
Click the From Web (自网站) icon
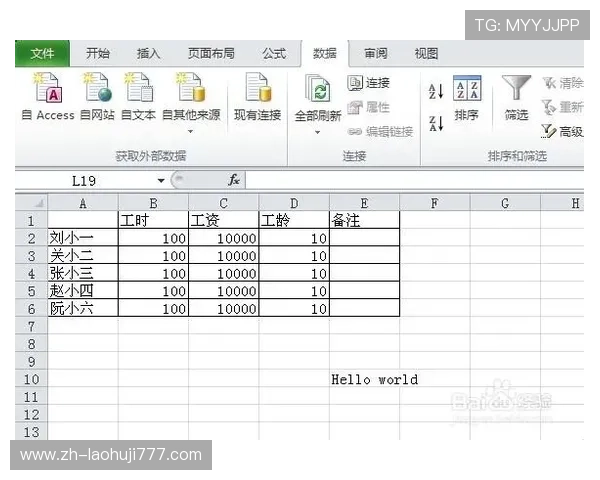tap(97, 87)
